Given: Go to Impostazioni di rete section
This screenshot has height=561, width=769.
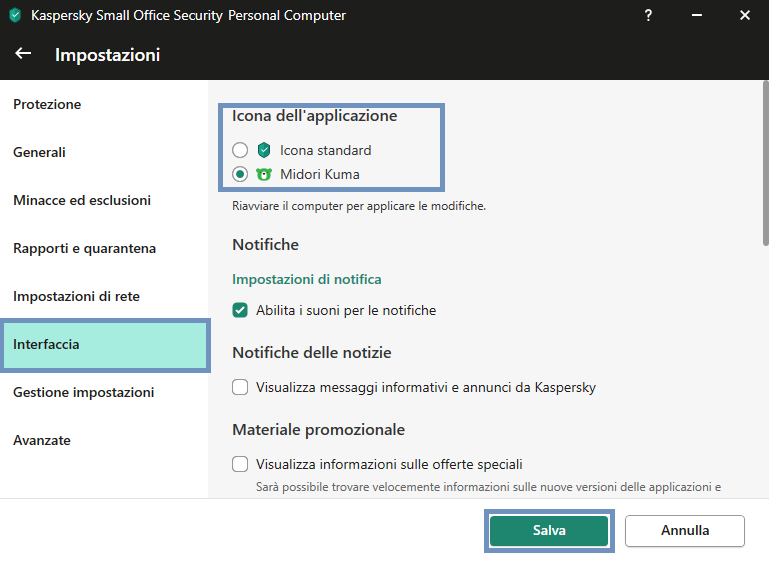Looking at the screenshot, I should click(x=104, y=297).
